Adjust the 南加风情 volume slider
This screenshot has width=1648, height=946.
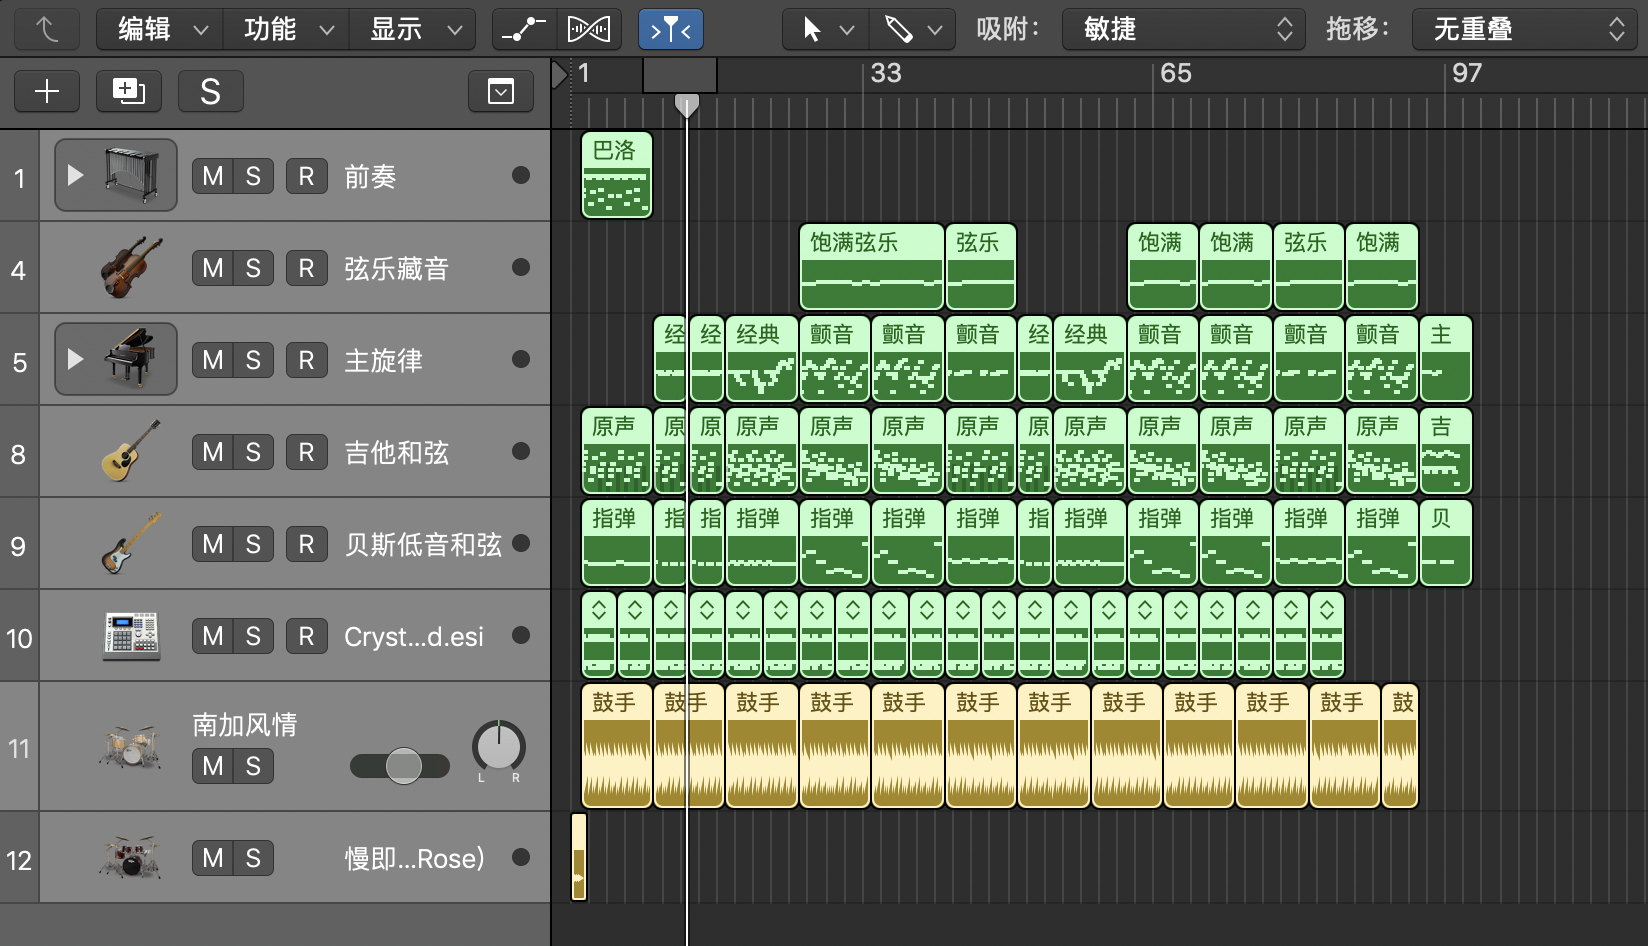[x=400, y=766]
